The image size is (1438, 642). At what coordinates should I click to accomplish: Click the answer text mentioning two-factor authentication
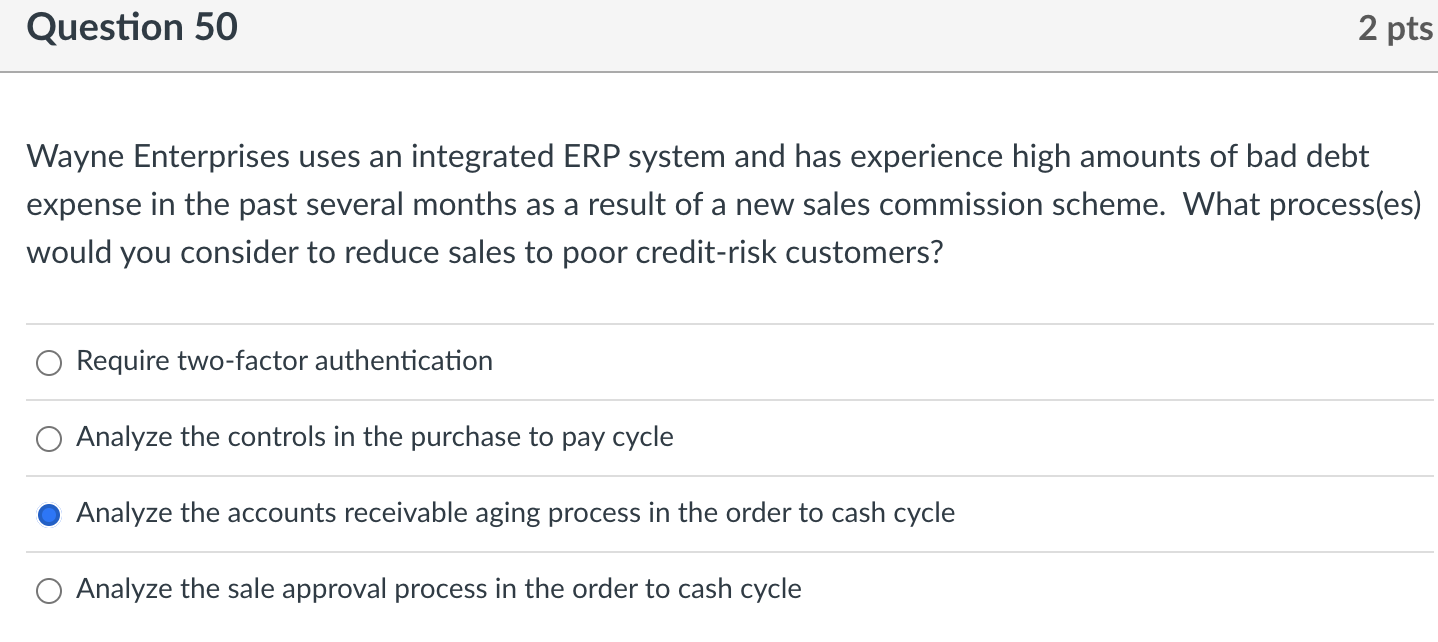coord(284,361)
